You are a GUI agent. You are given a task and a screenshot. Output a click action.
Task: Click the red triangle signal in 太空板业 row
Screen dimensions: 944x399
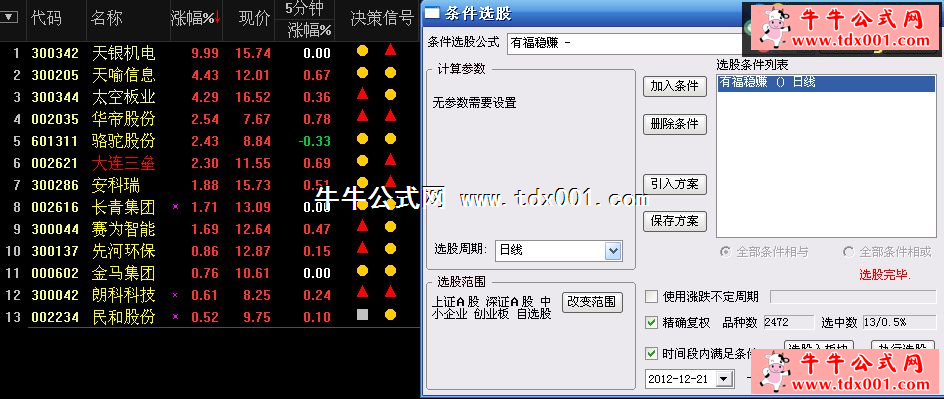pyautogui.click(x=362, y=94)
